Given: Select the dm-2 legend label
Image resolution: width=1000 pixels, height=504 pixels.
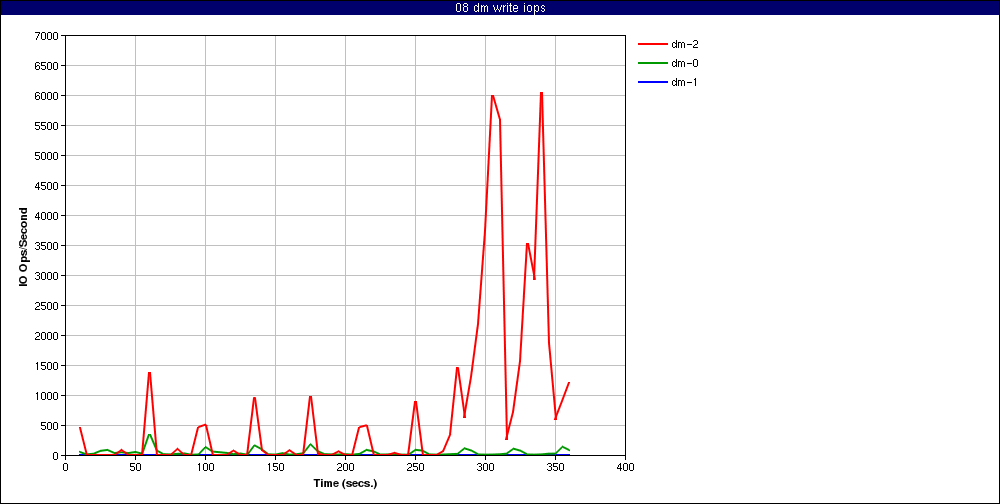Looking at the screenshot, I should pyautogui.click(x=685, y=44).
